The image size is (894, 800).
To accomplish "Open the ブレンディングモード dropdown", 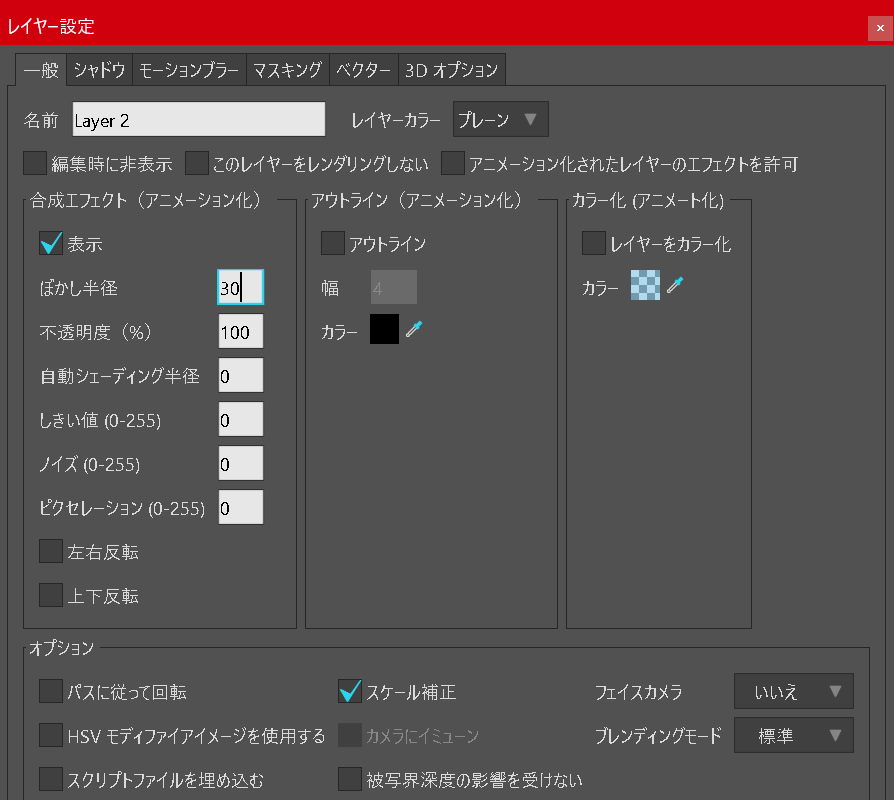I will click(793, 736).
